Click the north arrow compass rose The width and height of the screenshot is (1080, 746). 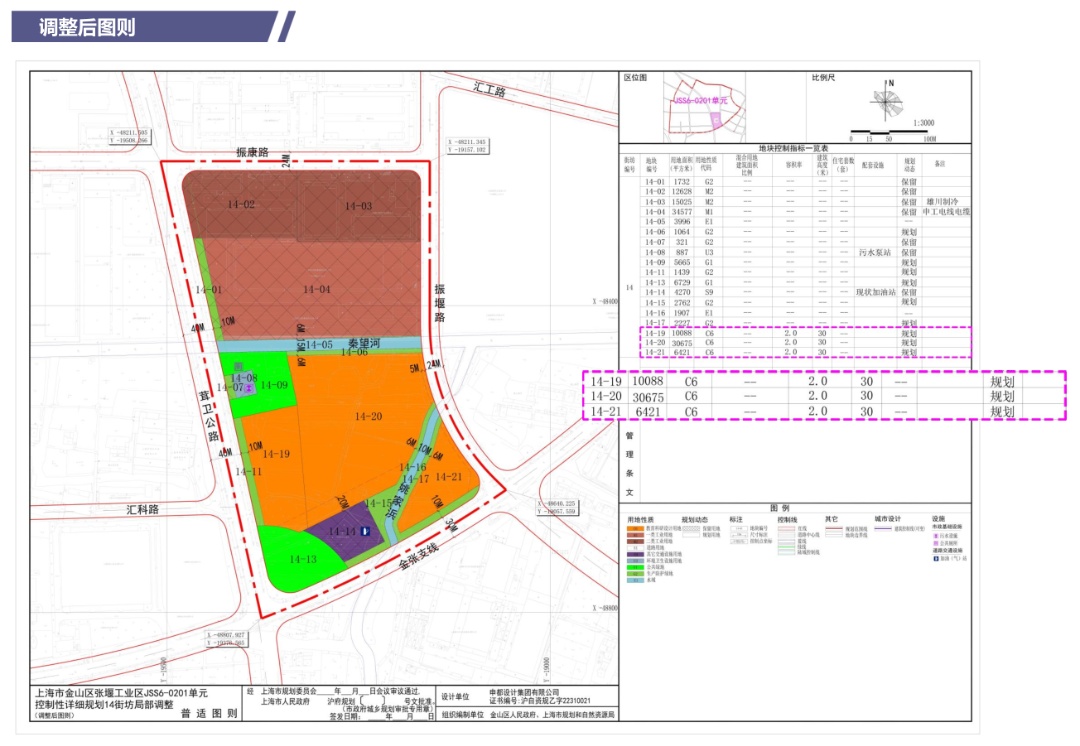point(886,99)
